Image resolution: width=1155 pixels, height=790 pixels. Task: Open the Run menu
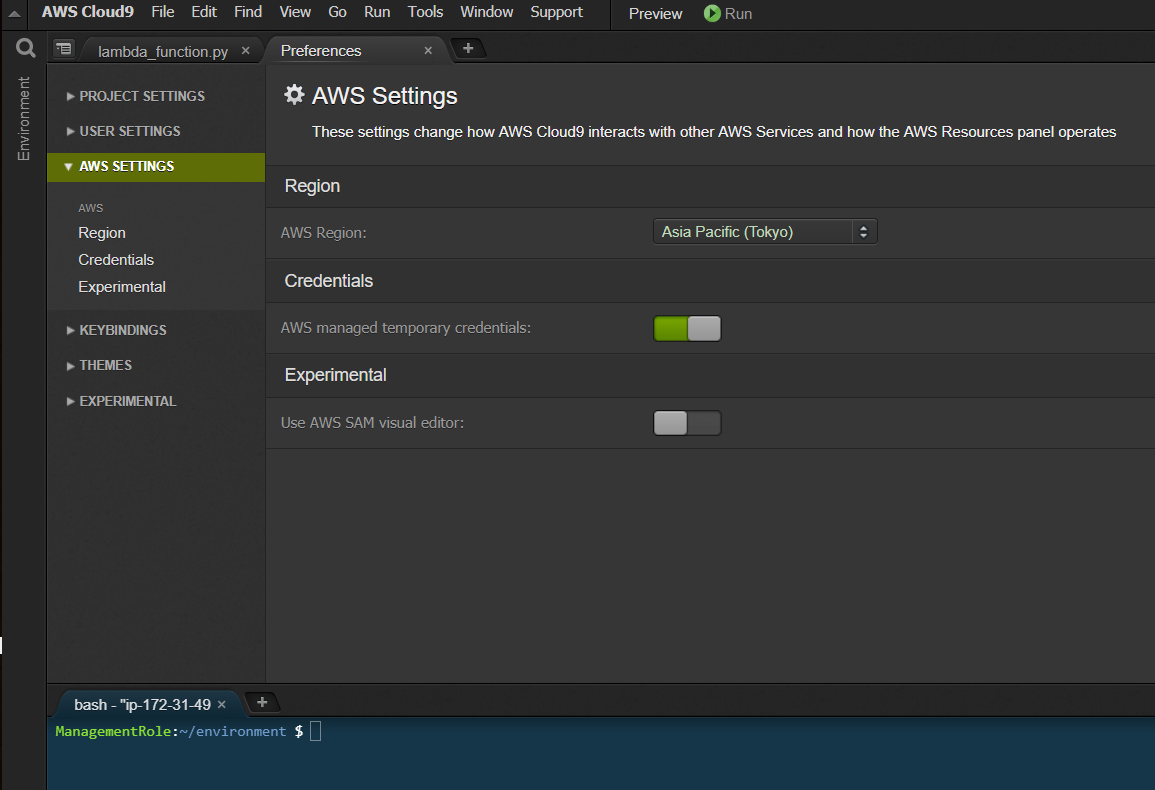pos(377,12)
